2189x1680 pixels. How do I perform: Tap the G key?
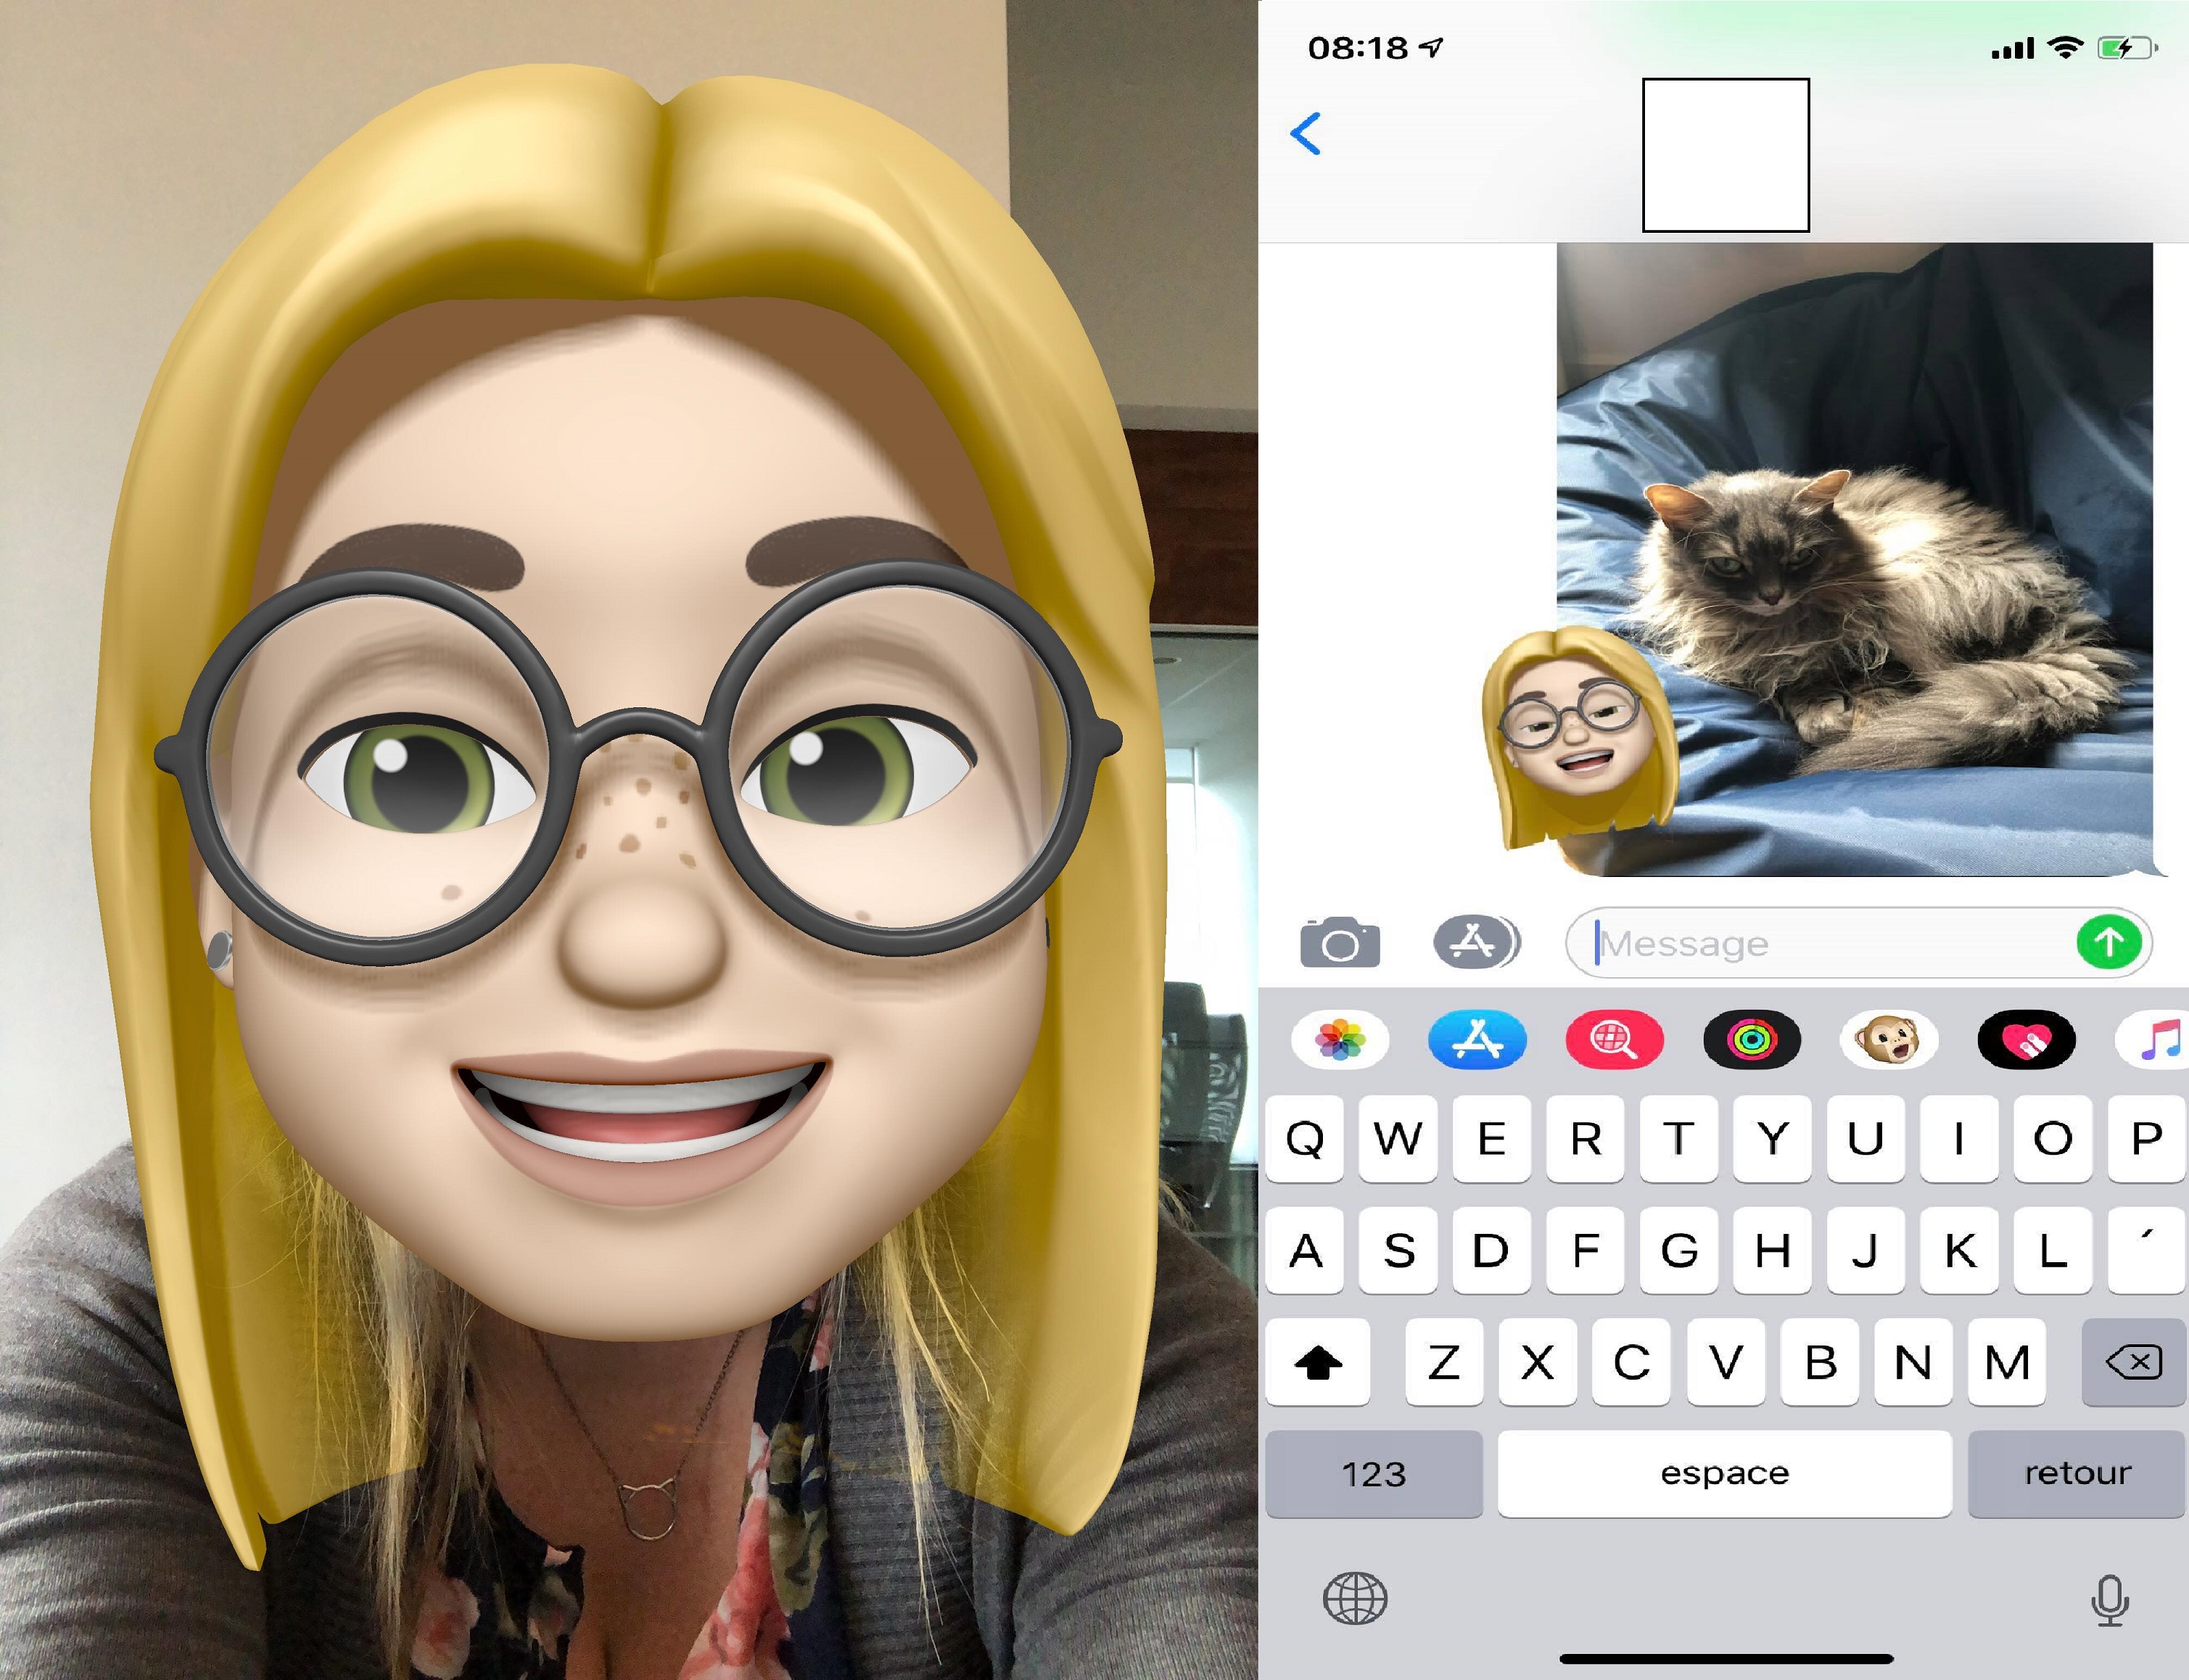[1679, 1250]
